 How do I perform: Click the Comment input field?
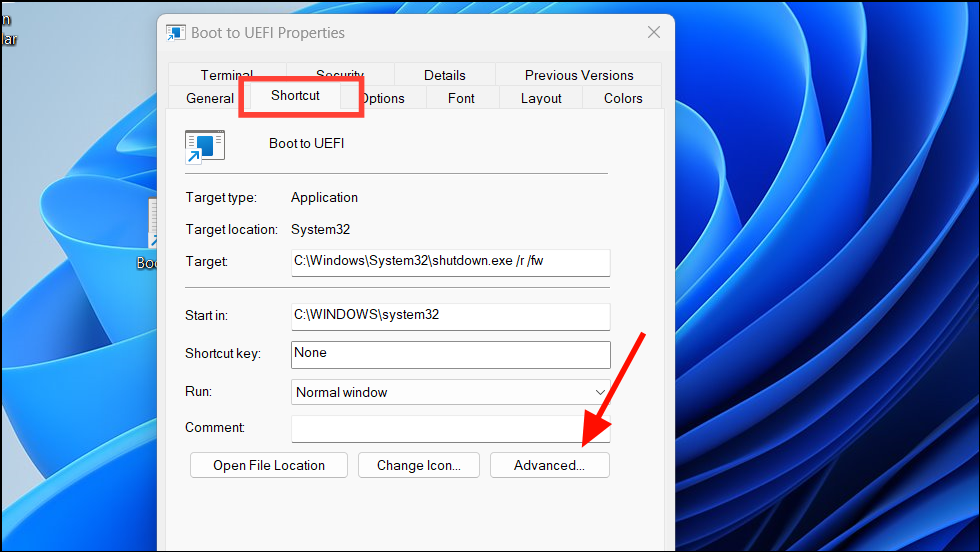pyautogui.click(x=451, y=429)
